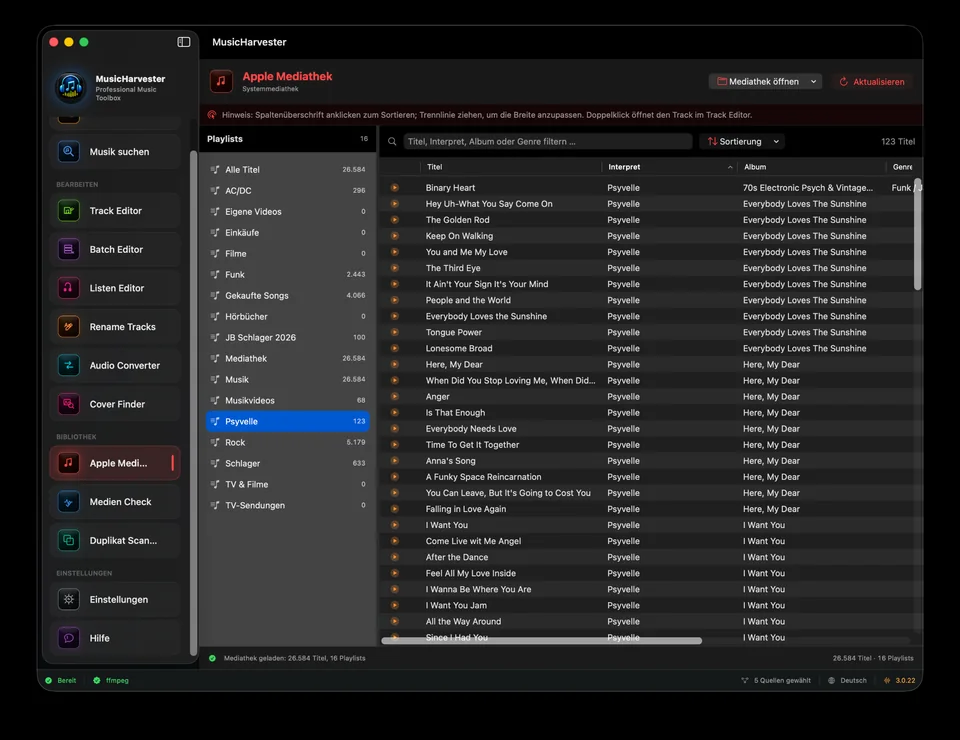Image resolution: width=960 pixels, height=740 pixels.
Task: Sort by the Genre column header
Action: (x=902, y=167)
